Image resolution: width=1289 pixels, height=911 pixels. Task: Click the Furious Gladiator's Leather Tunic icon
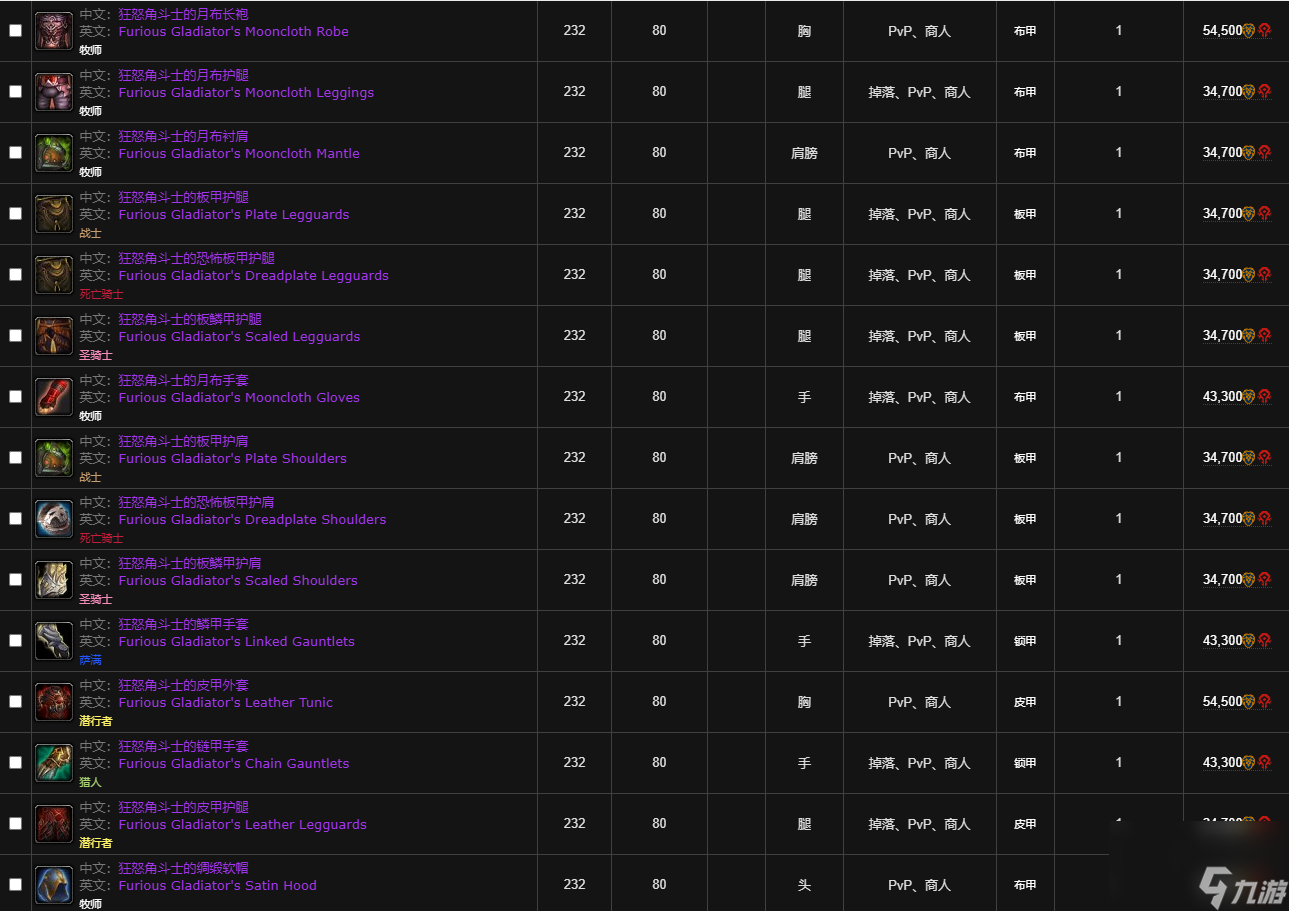(x=54, y=702)
